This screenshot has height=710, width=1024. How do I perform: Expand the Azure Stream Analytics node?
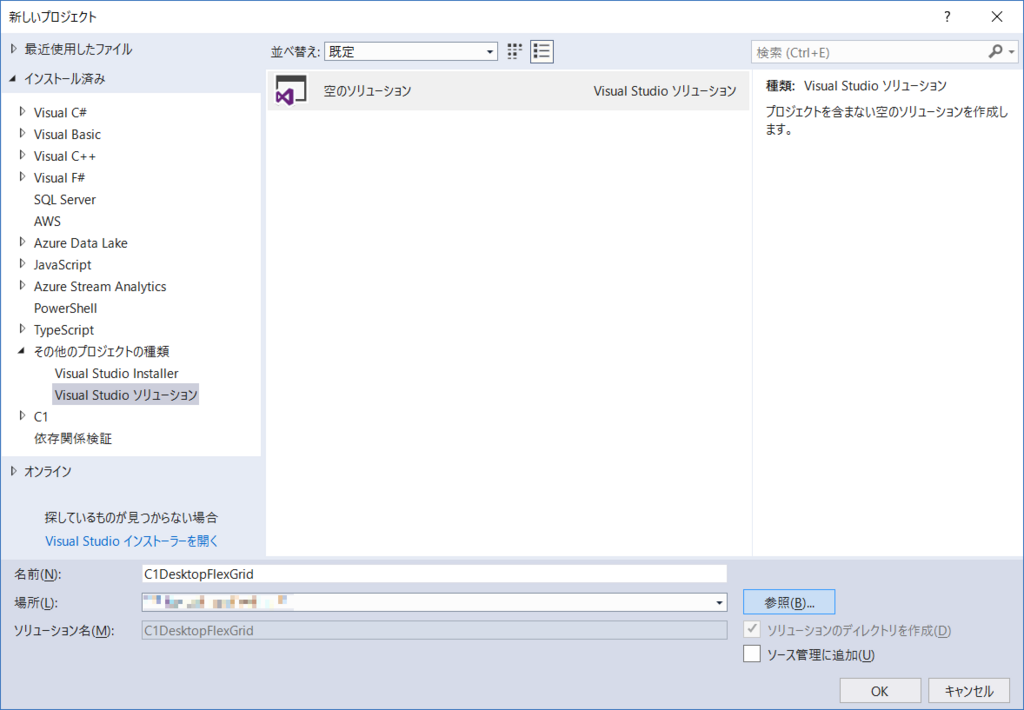[x=23, y=285]
